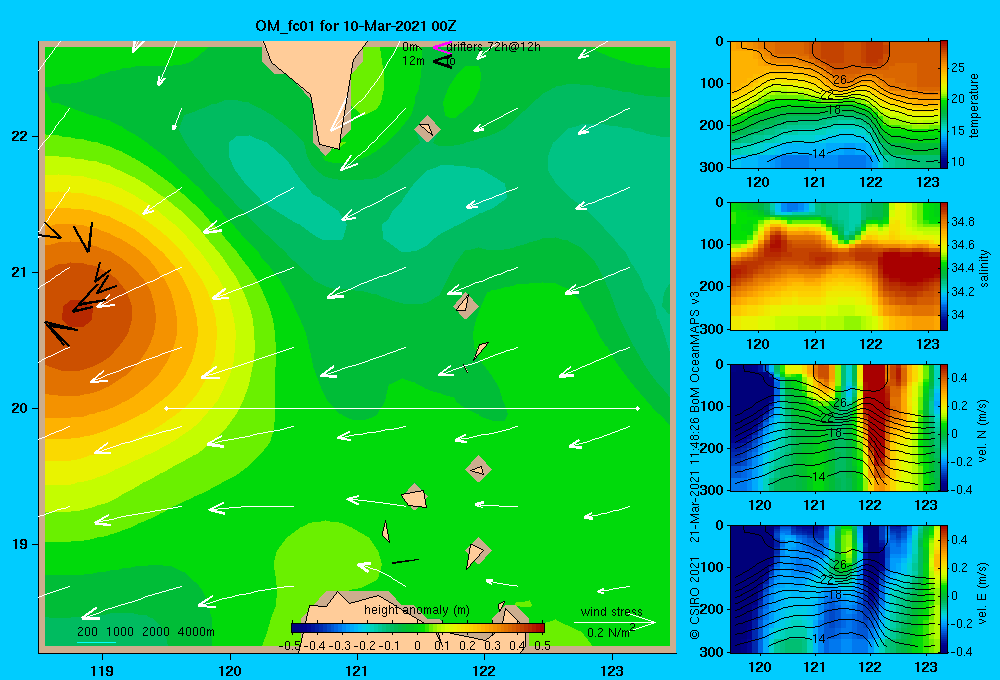
Task: Click the main map longitude label 123
Action: point(612,670)
